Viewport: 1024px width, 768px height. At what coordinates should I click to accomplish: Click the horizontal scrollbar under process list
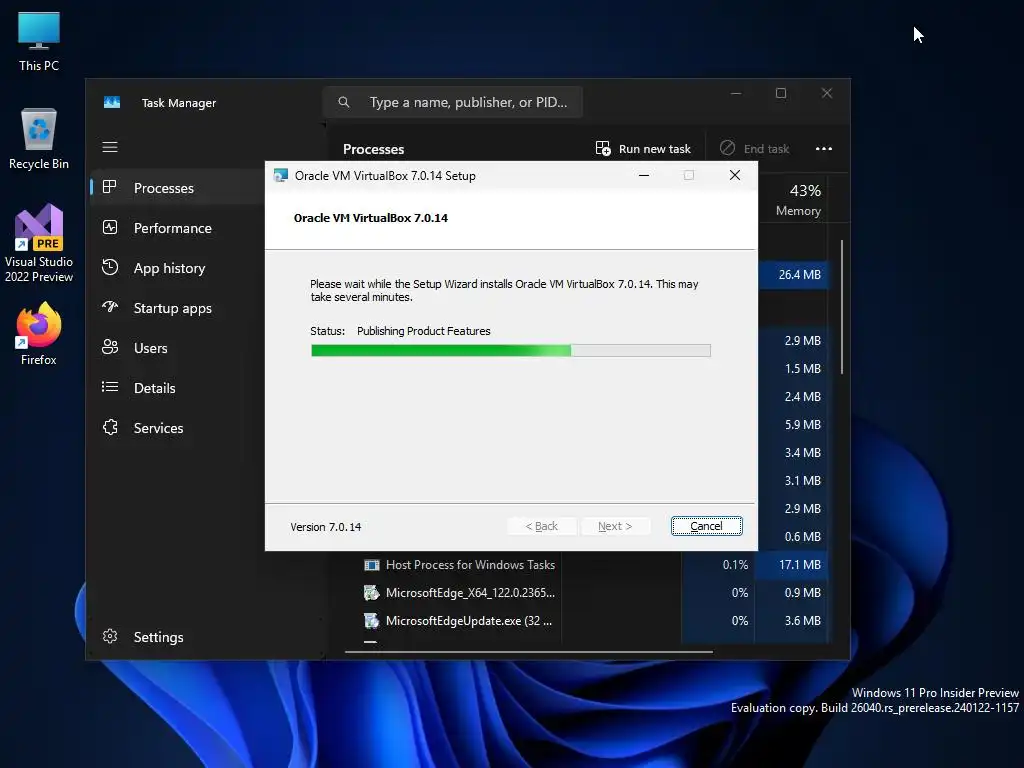(528, 651)
